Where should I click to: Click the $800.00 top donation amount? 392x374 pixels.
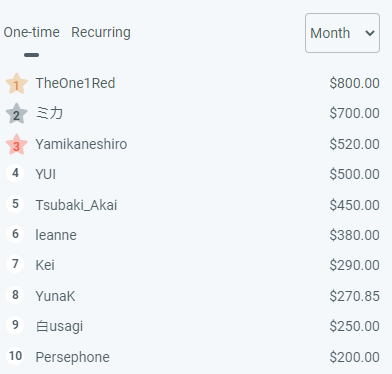(x=354, y=83)
